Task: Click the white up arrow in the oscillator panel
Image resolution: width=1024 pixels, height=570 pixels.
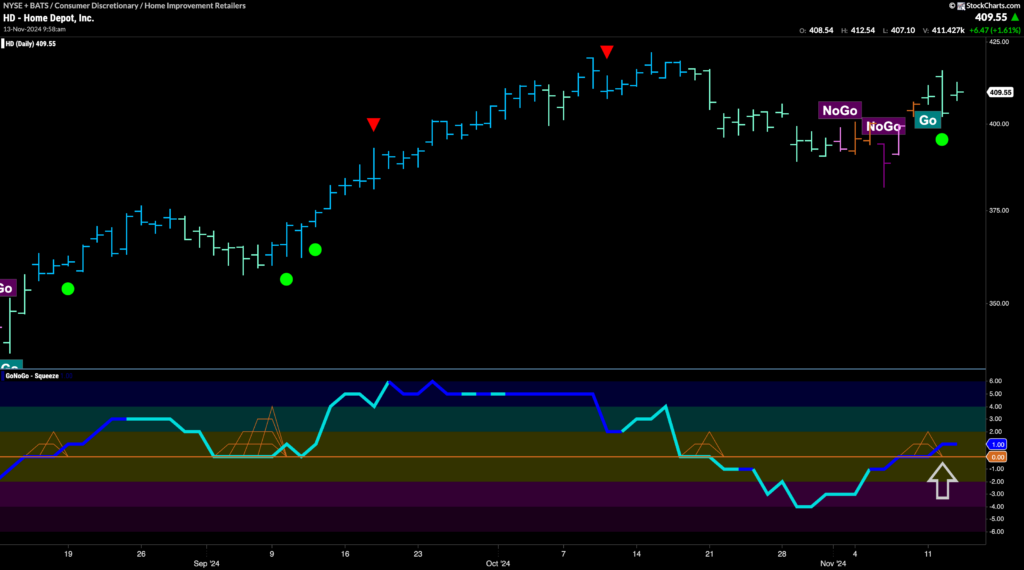Action: [x=942, y=483]
